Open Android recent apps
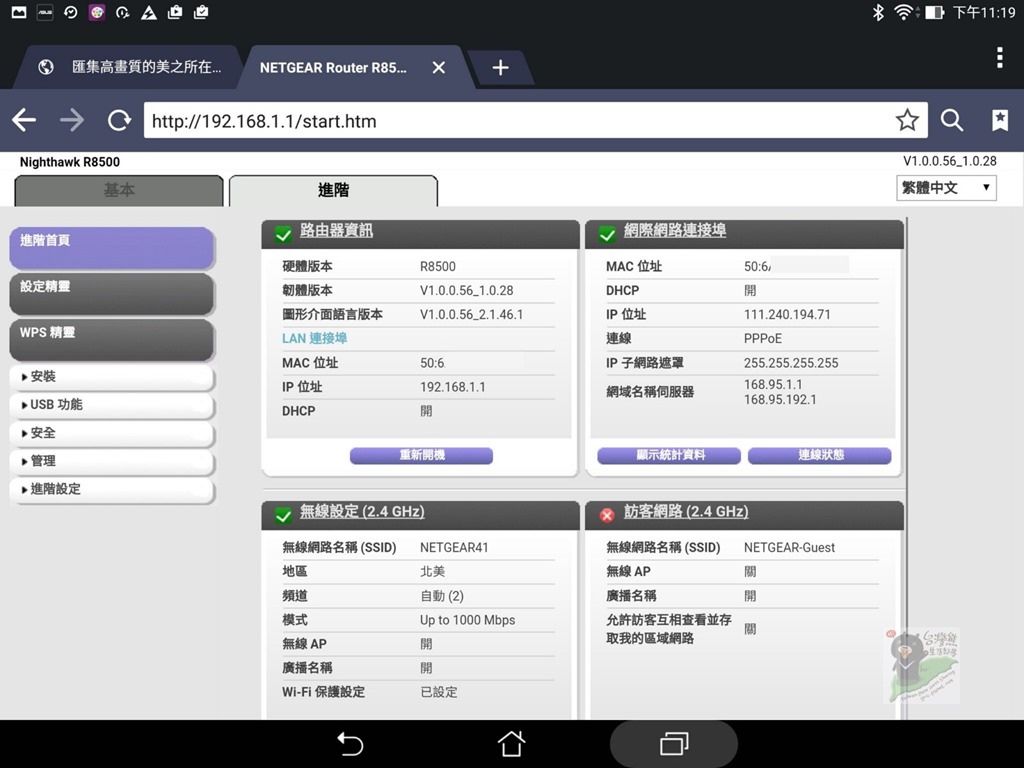1024x768 pixels. pos(674,743)
